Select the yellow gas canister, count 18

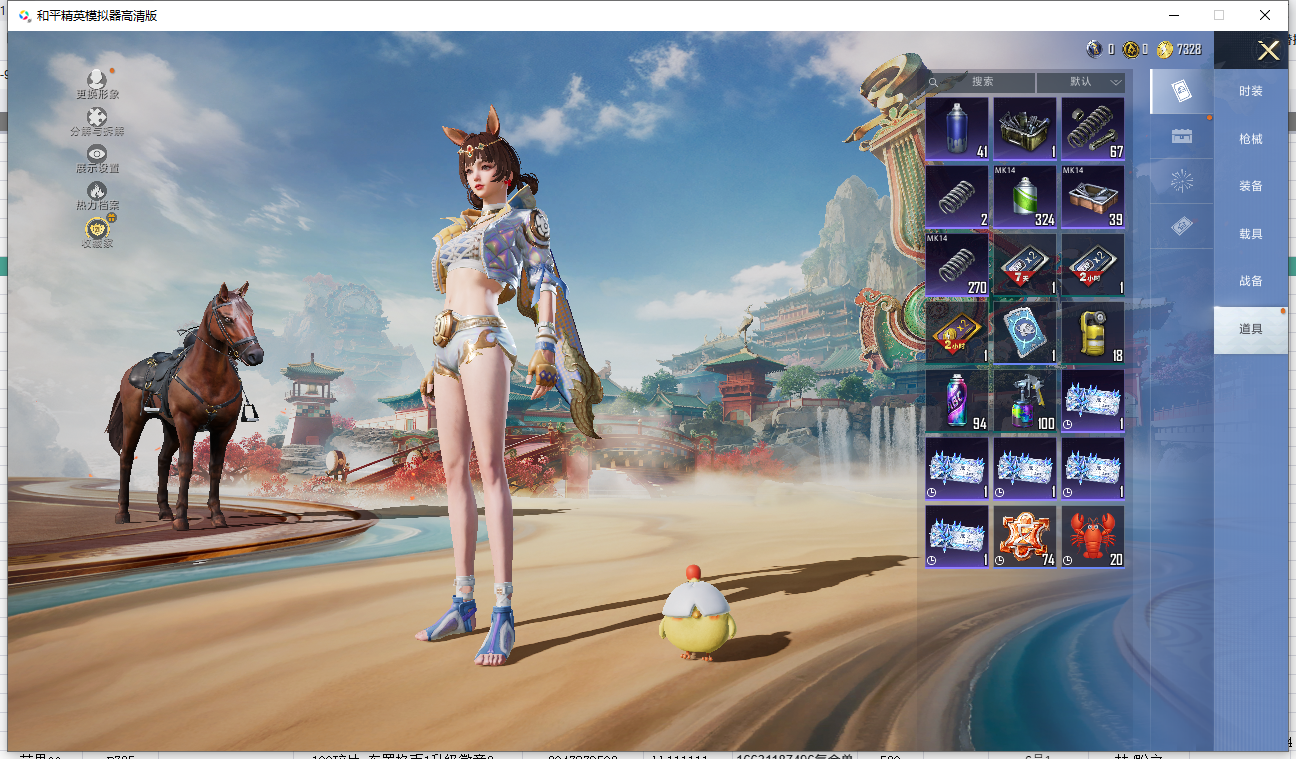(1093, 332)
